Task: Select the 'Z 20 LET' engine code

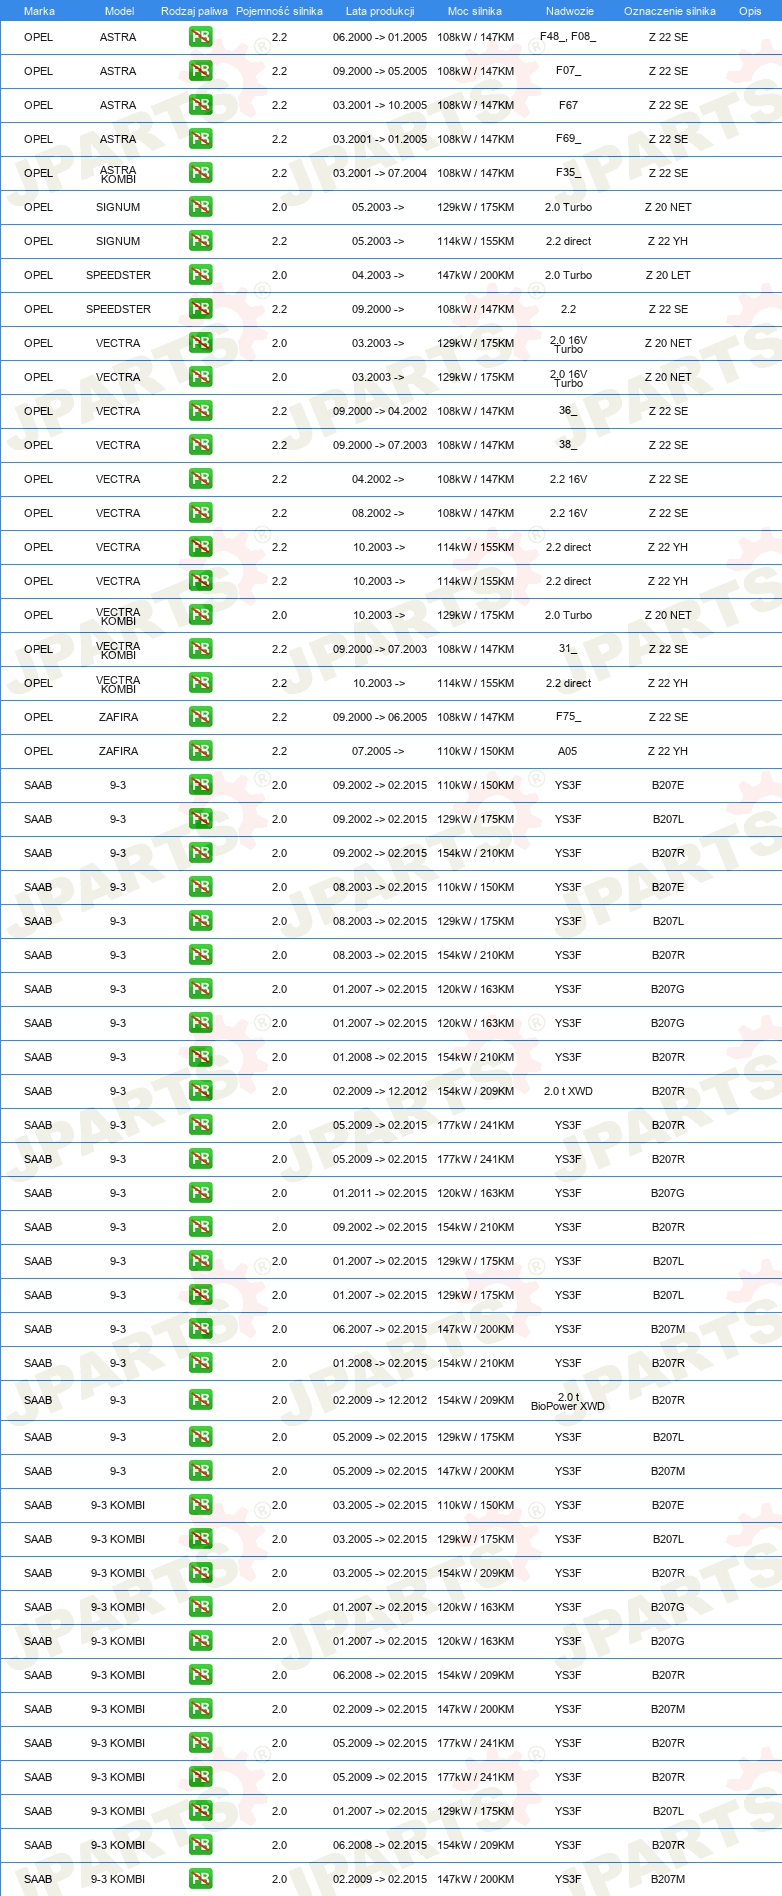Action: pos(668,275)
